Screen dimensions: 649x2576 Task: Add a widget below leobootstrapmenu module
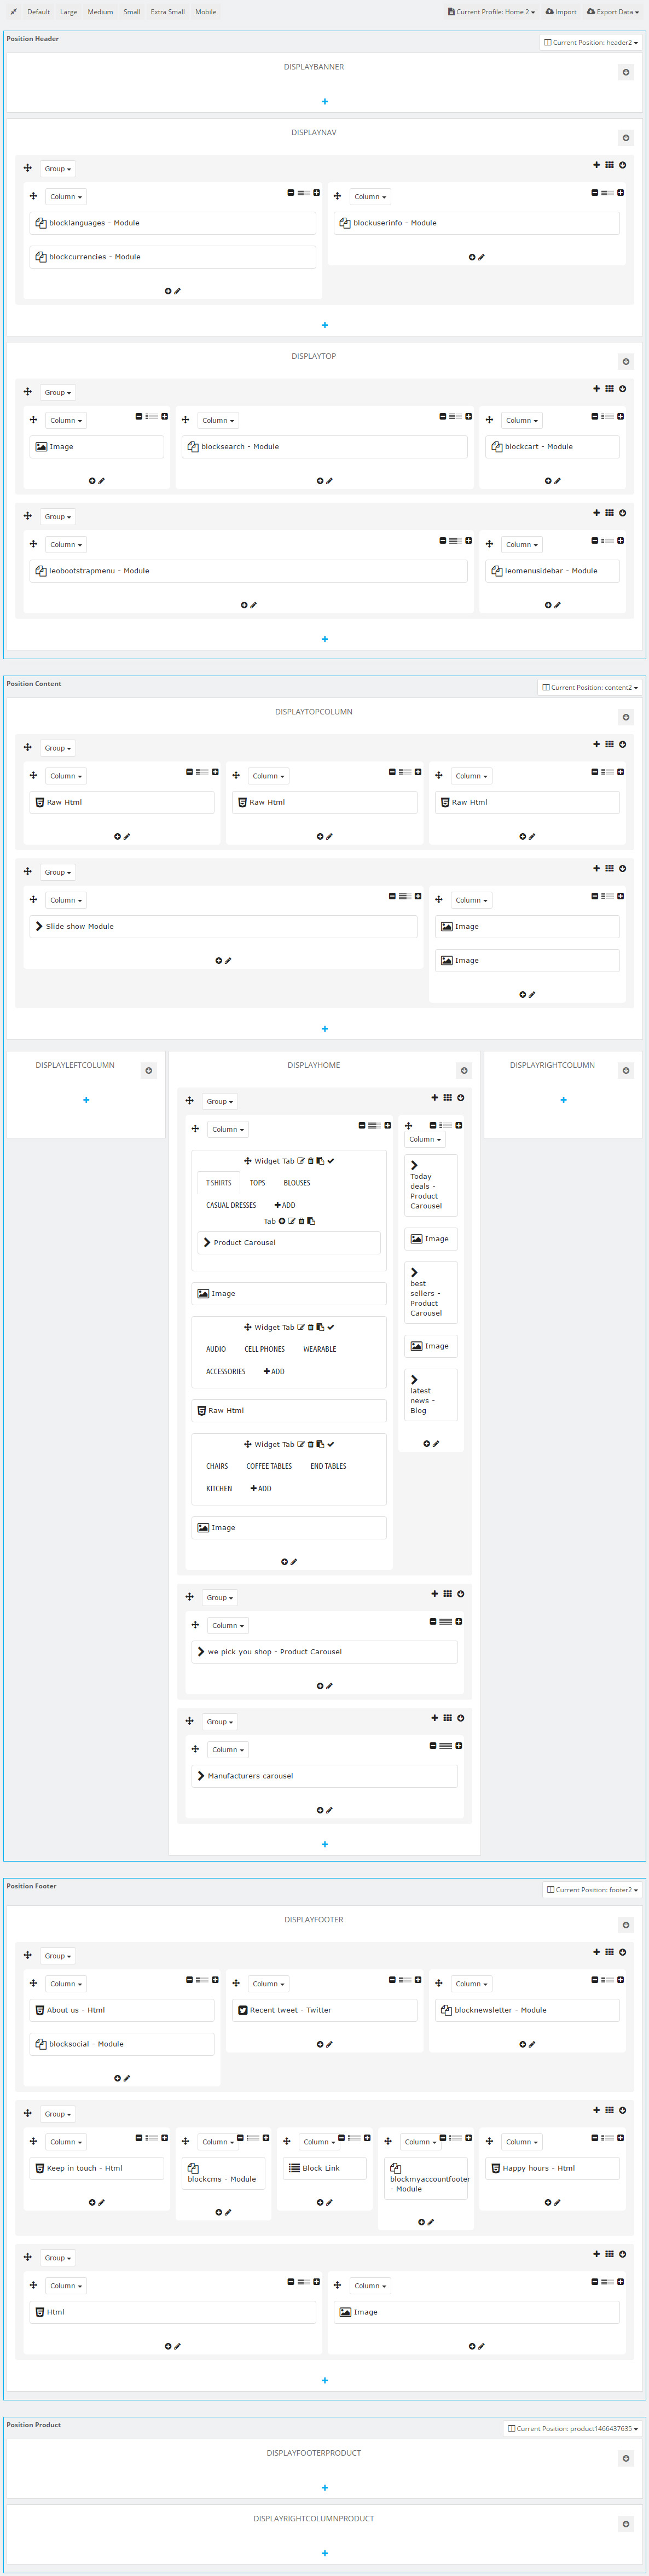pyautogui.click(x=244, y=605)
